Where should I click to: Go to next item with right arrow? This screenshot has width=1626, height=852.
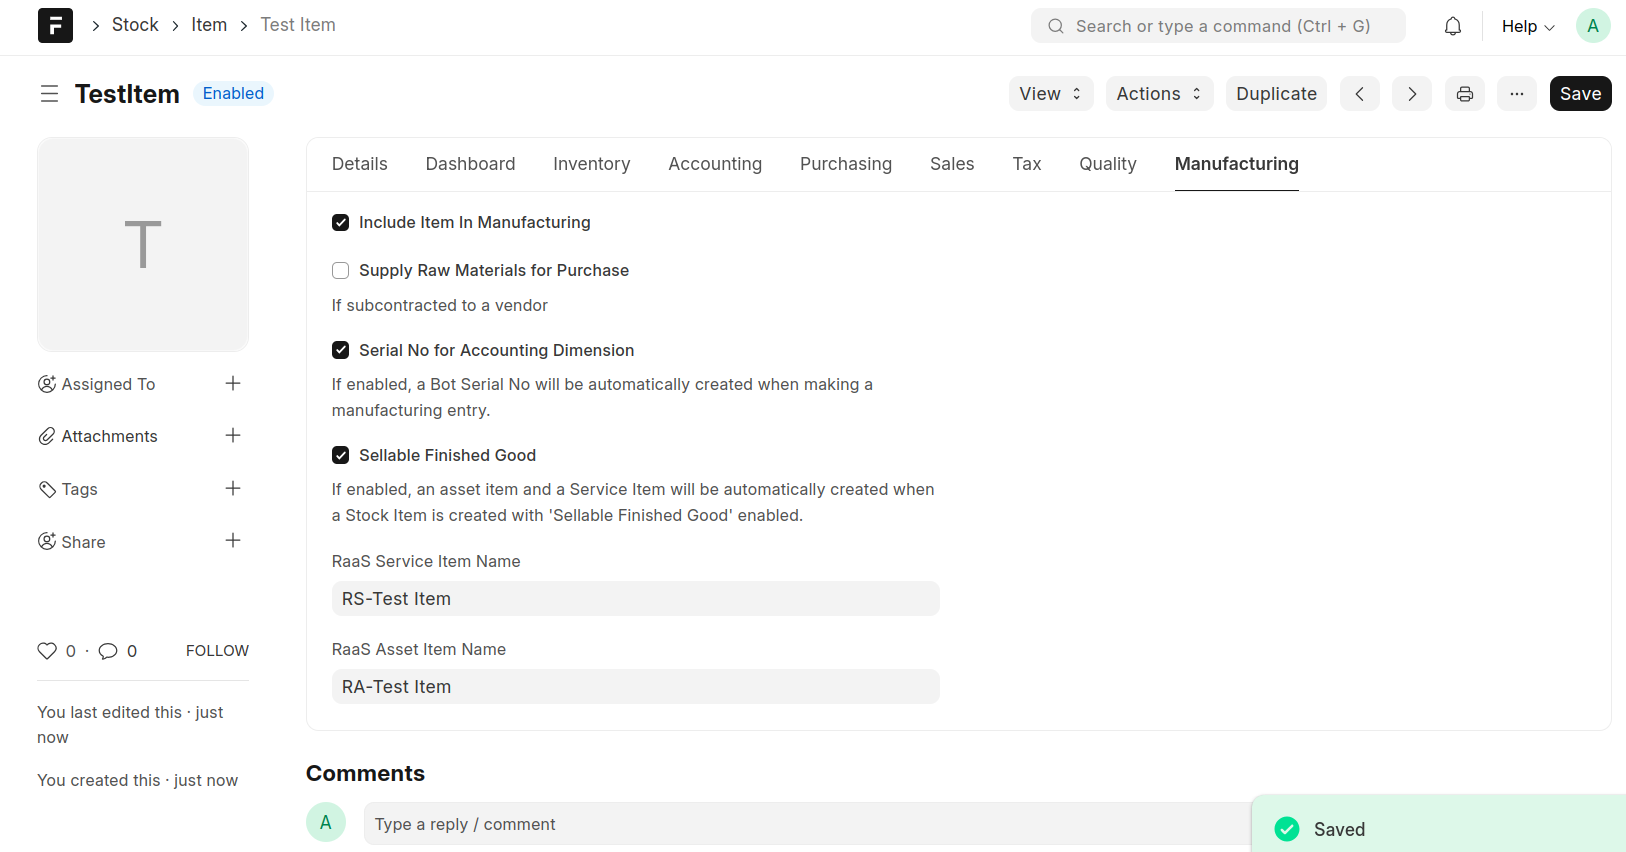(1411, 94)
